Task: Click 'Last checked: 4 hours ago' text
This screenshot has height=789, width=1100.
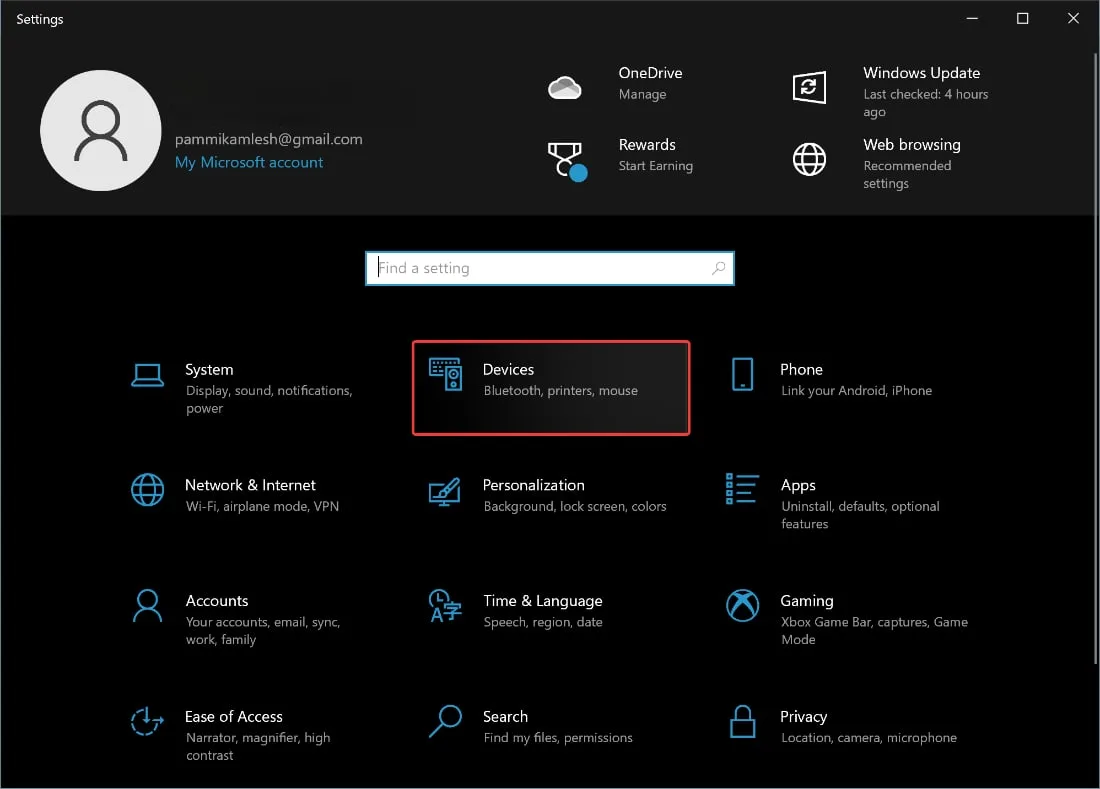Action: tap(925, 103)
